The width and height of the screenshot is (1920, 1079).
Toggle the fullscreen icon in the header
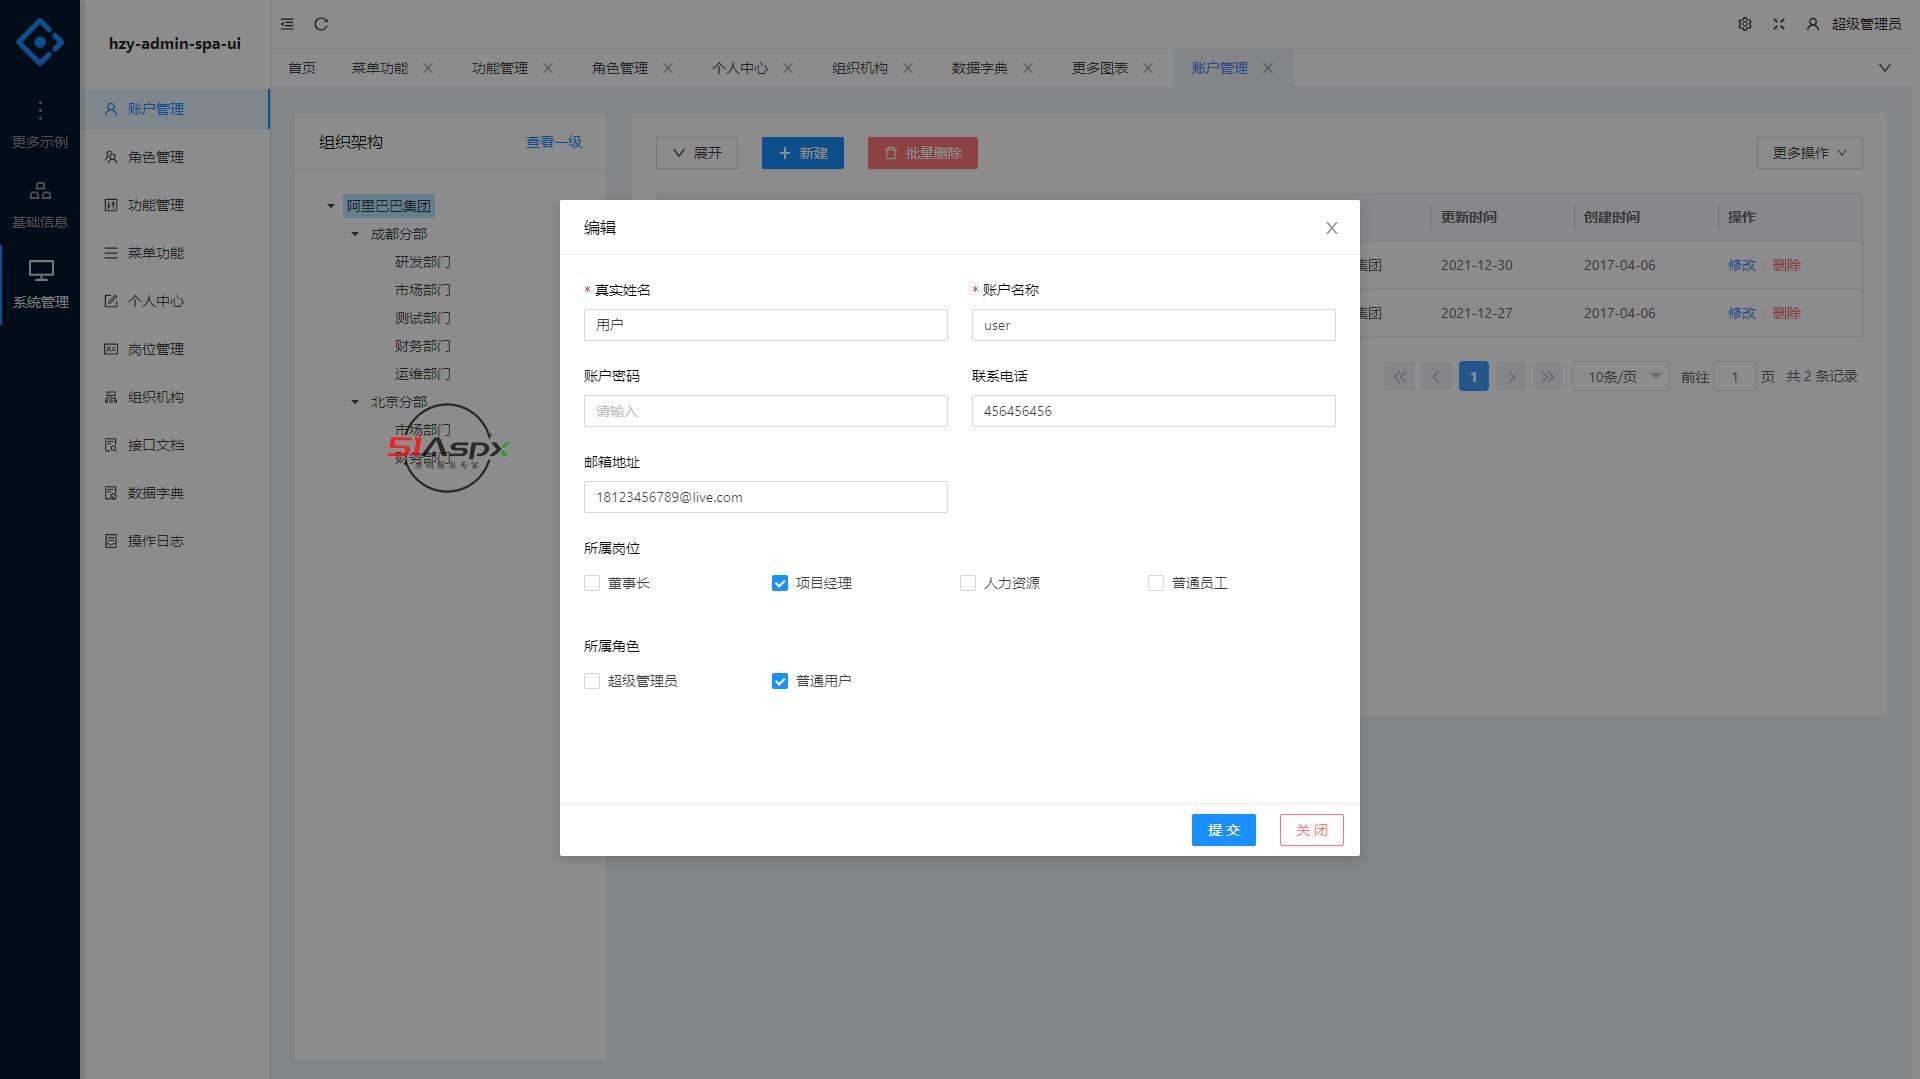tap(1779, 24)
